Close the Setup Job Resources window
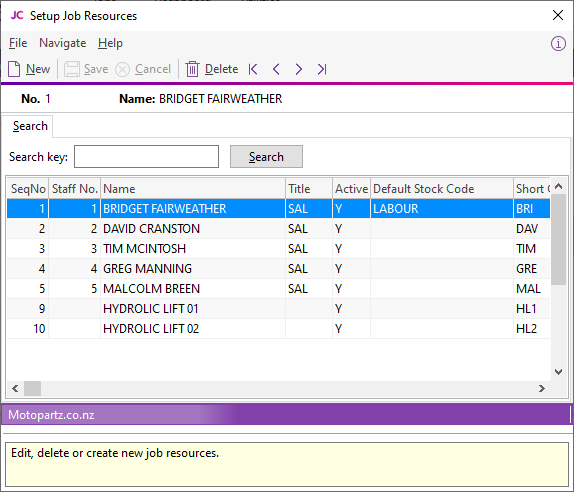 click(x=558, y=15)
